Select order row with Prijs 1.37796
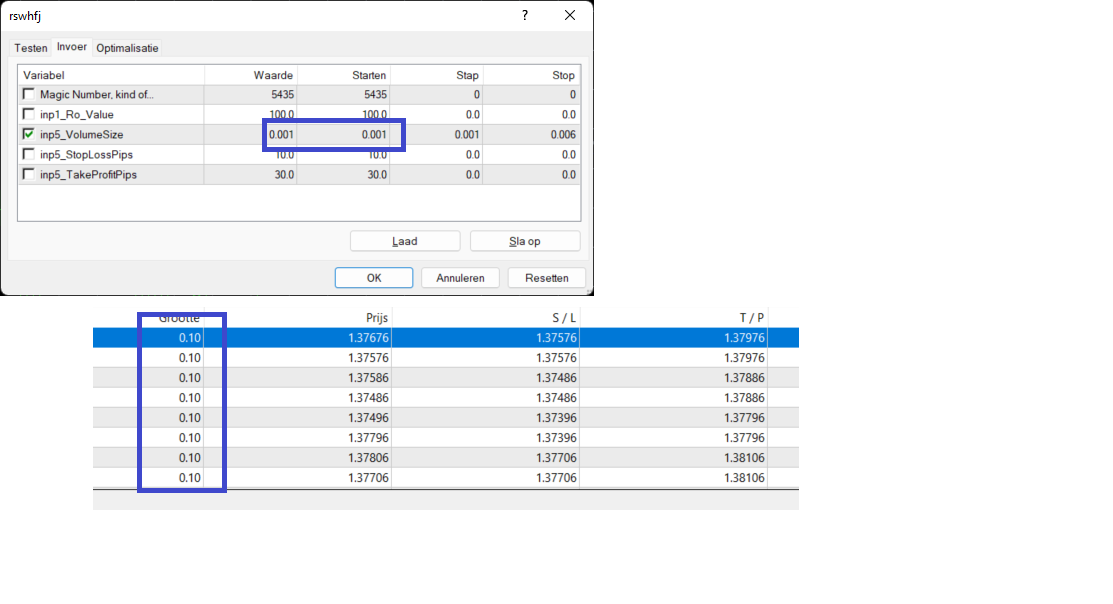This screenshot has height=604, width=1113. coord(446,437)
